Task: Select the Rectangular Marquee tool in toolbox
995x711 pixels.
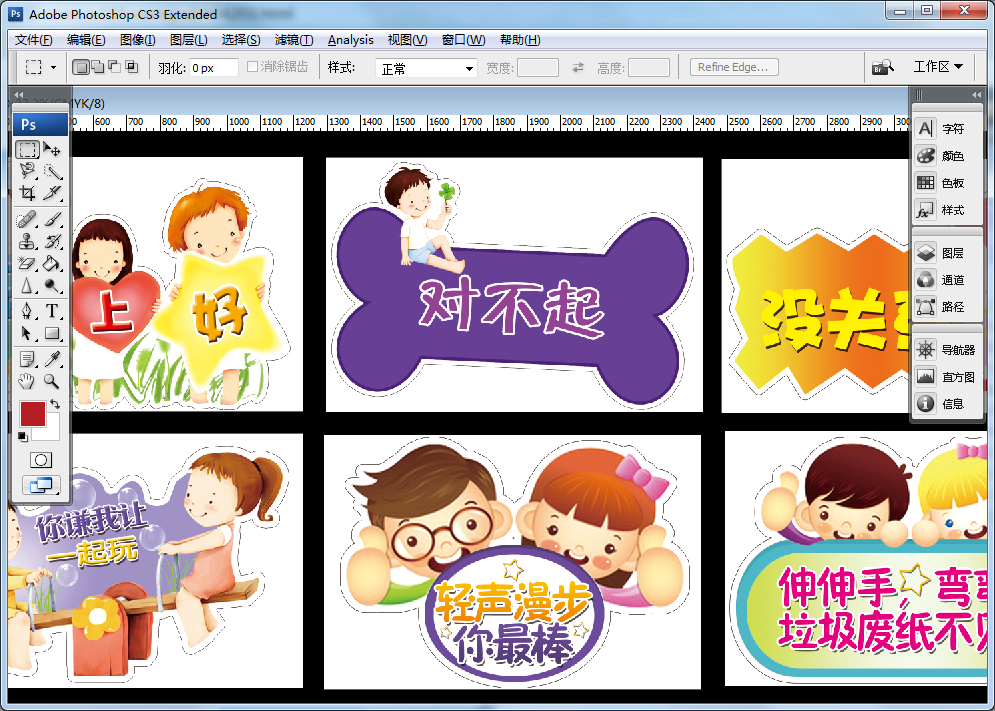Action: pos(27,150)
